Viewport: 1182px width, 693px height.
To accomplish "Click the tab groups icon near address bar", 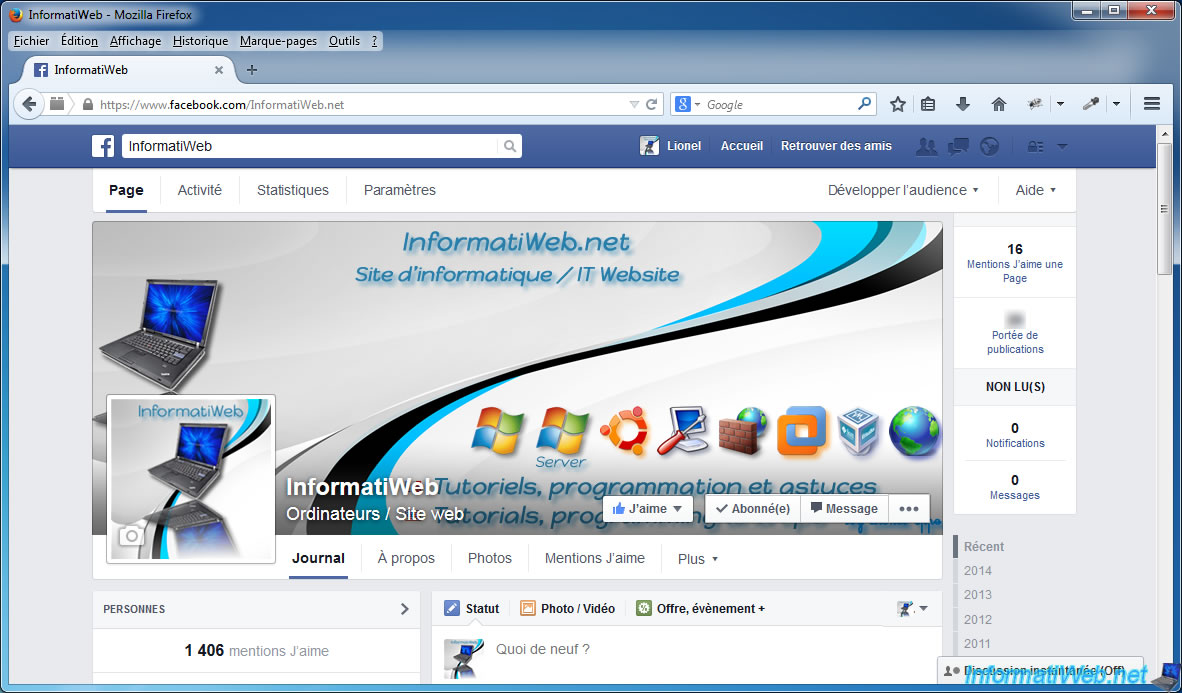I will tap(57, 104).
